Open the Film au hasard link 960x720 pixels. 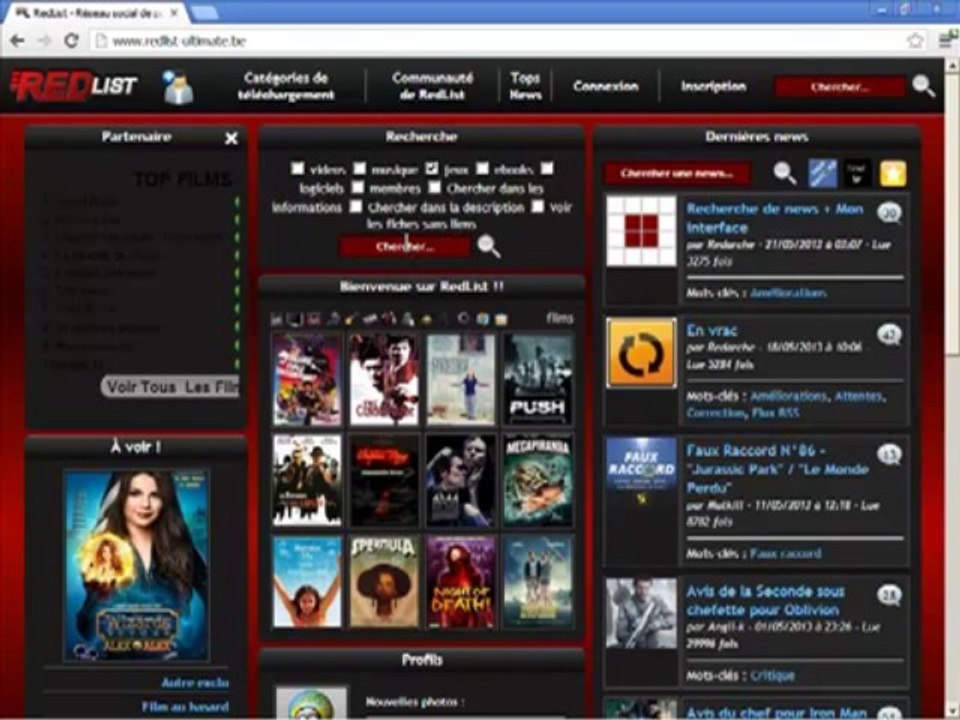coord(185,707)
